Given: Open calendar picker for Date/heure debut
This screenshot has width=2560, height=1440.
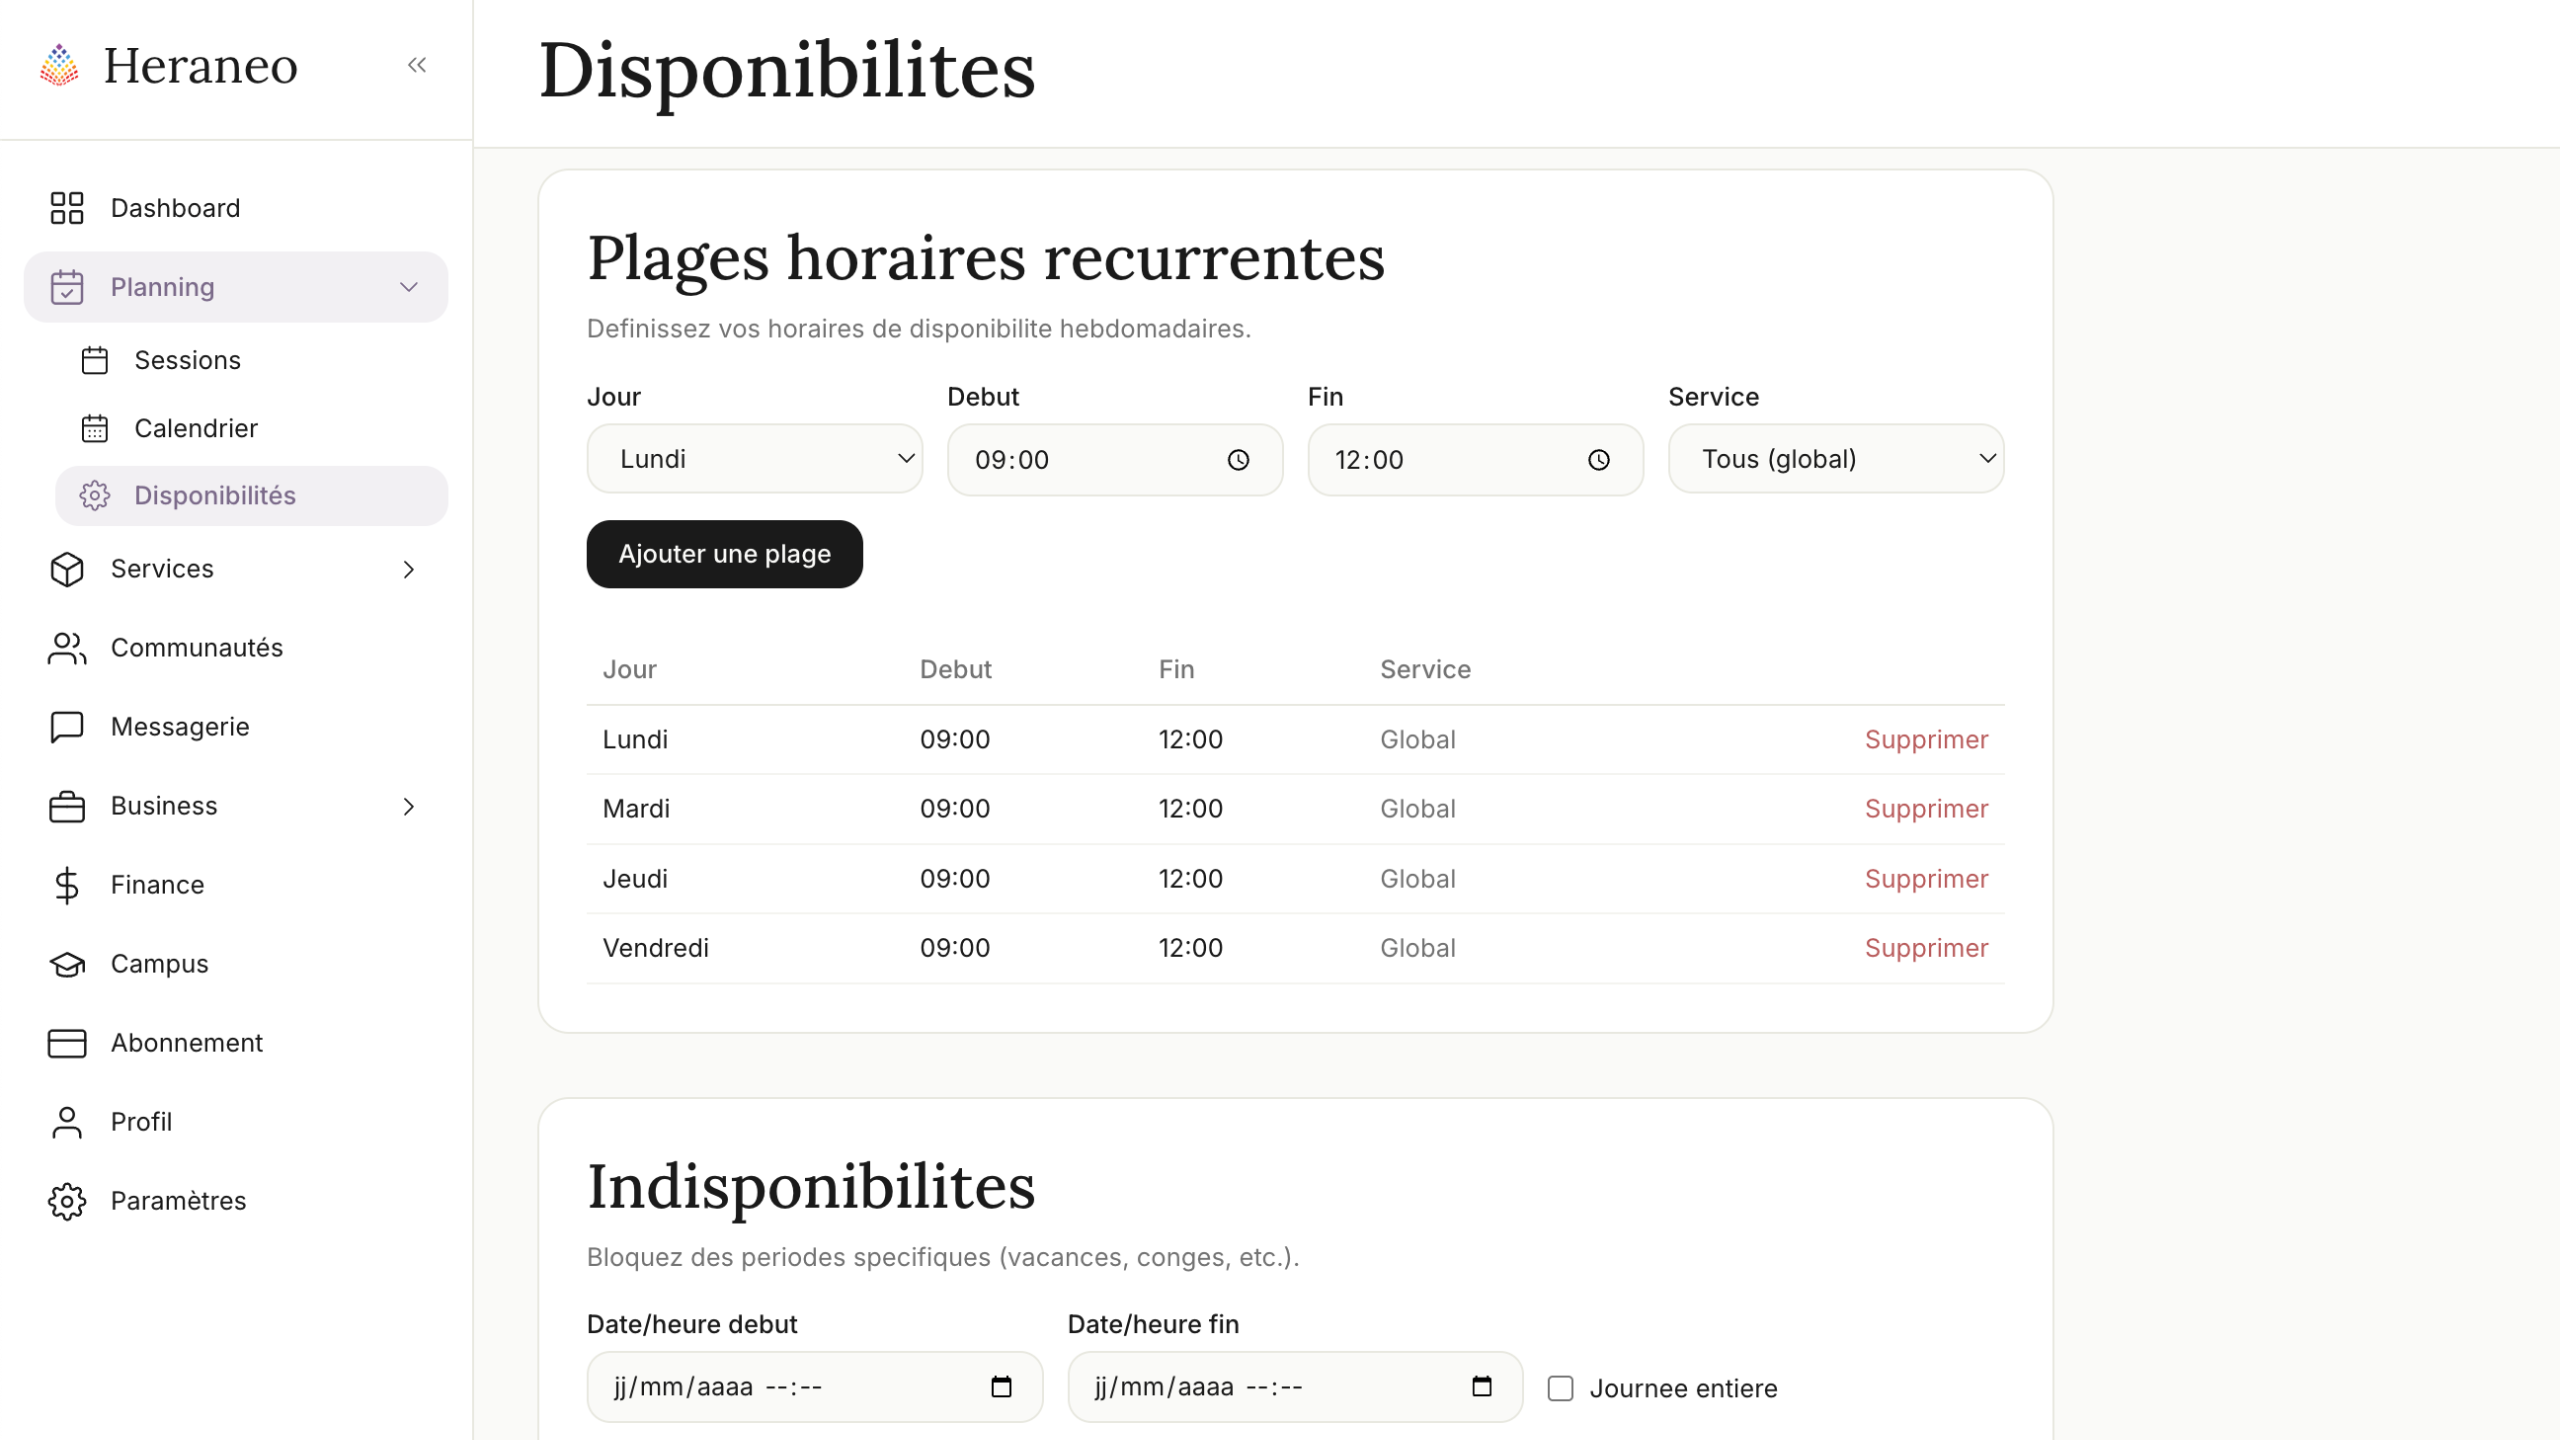Looking at the screenshot, I should [x=1001, y=1387].
